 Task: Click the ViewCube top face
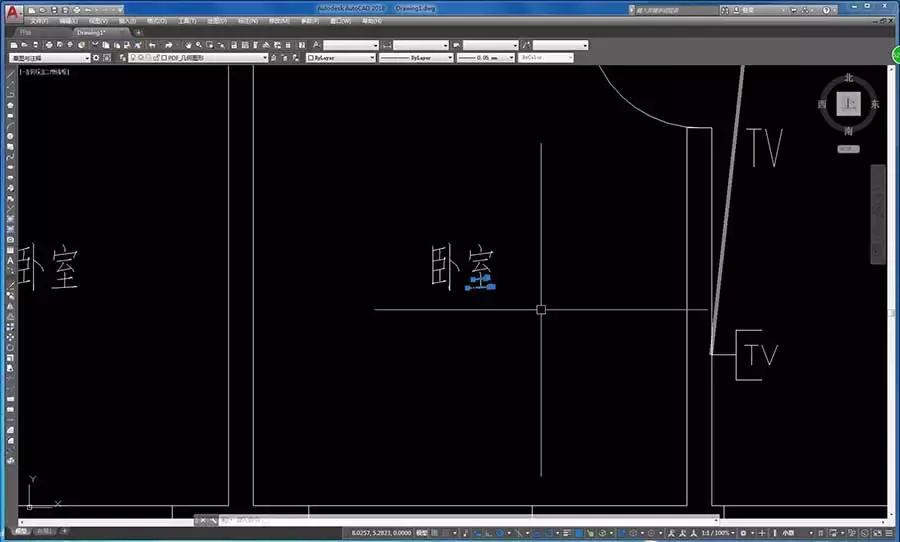click(x=849, y=103)
